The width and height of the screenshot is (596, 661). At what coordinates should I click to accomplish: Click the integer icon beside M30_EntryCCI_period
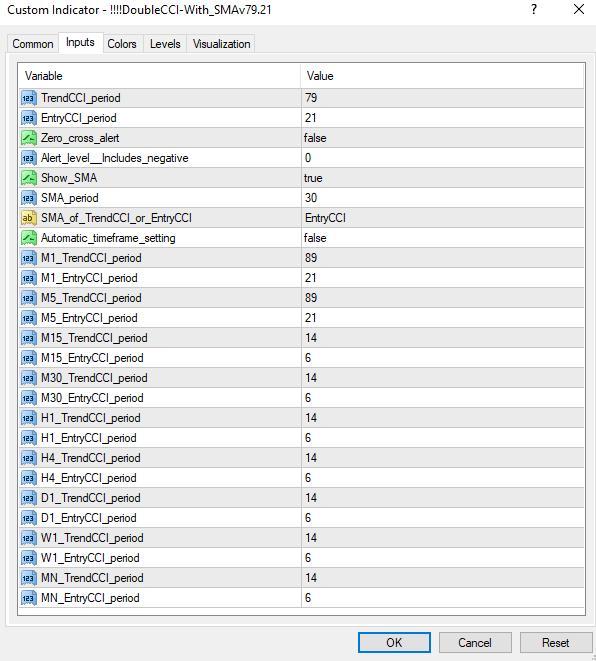[29, 398]
